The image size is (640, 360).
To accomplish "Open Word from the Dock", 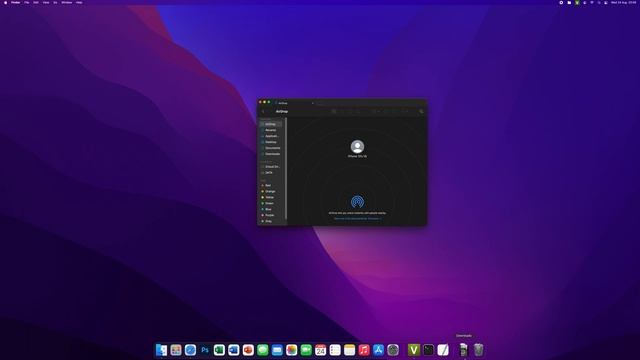I will [234, 350].
